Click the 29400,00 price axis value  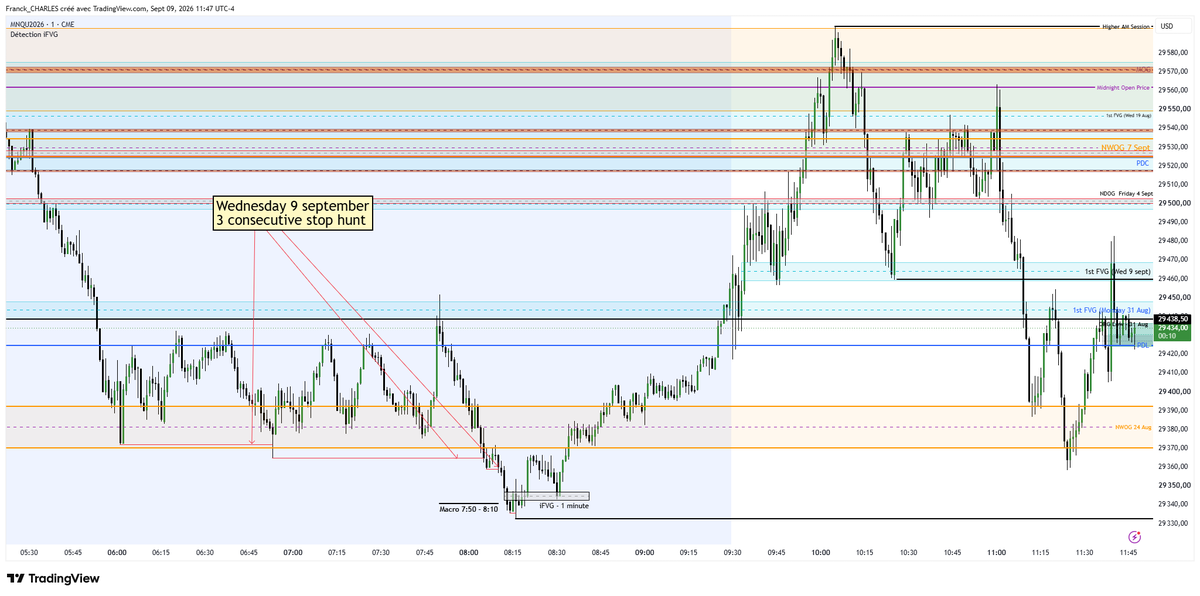pyautogui.click(x=1173, y=391)
